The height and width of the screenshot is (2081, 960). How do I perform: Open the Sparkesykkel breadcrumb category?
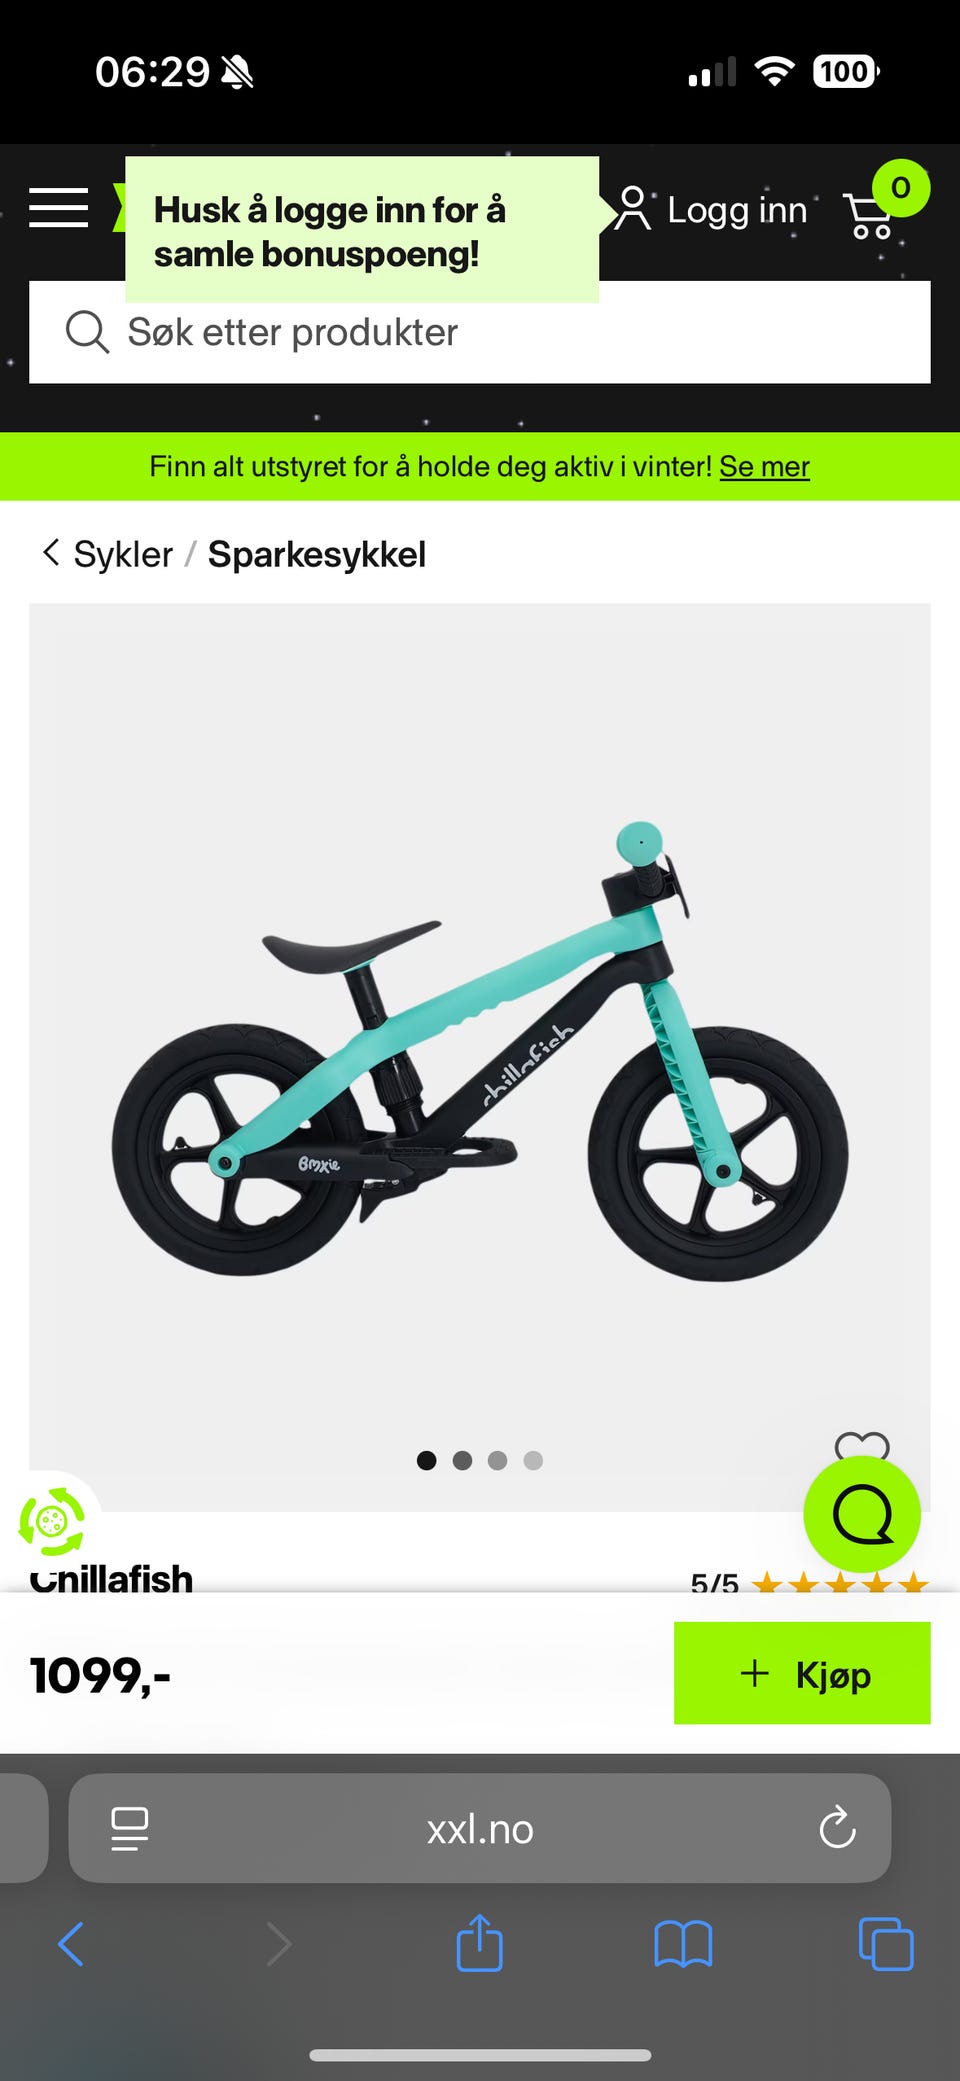pos(317,554)
